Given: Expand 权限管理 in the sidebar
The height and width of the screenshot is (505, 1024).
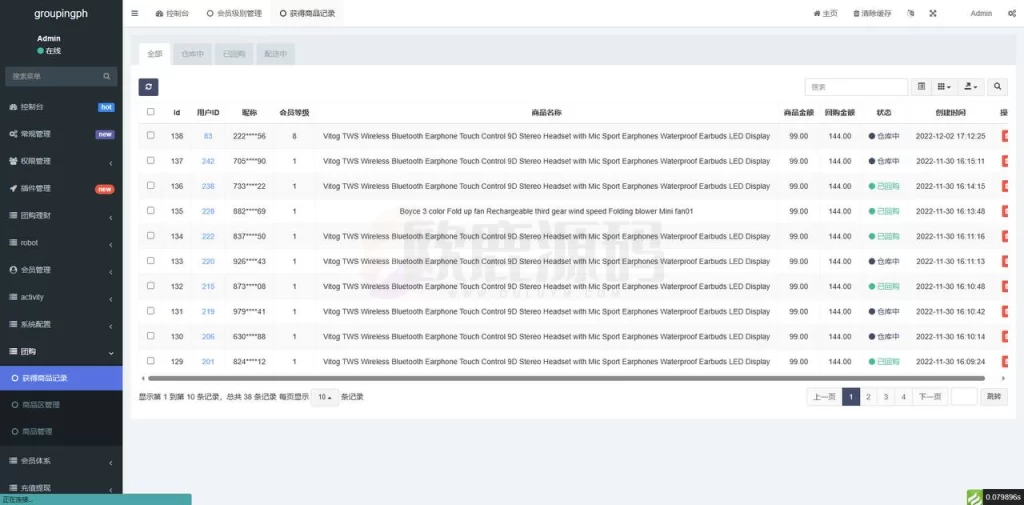Looking at the screenshot, I should click(61, 161).
